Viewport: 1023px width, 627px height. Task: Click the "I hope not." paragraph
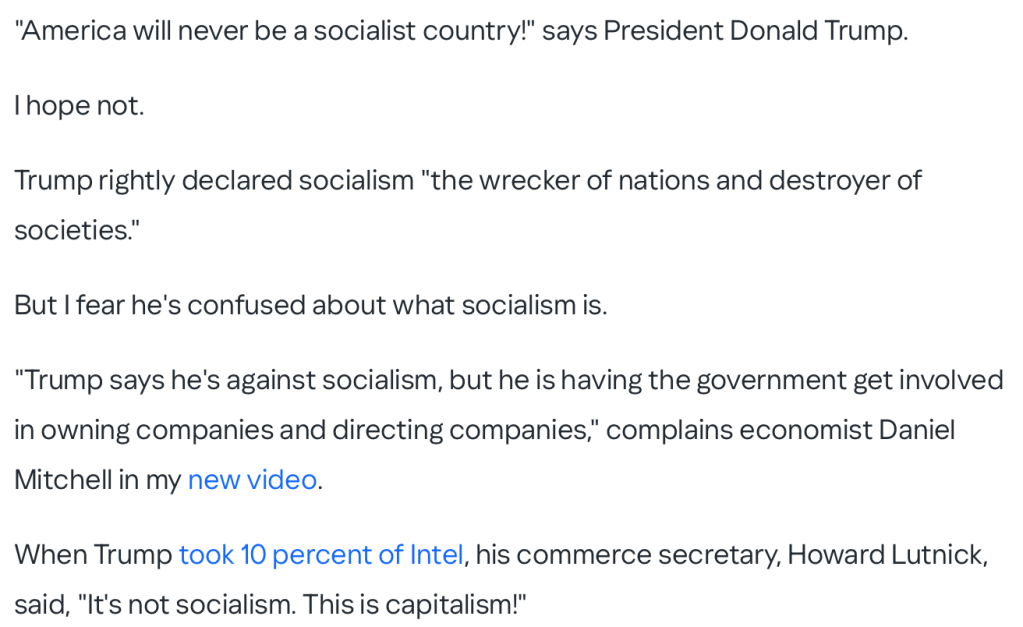tap(79, 105)
